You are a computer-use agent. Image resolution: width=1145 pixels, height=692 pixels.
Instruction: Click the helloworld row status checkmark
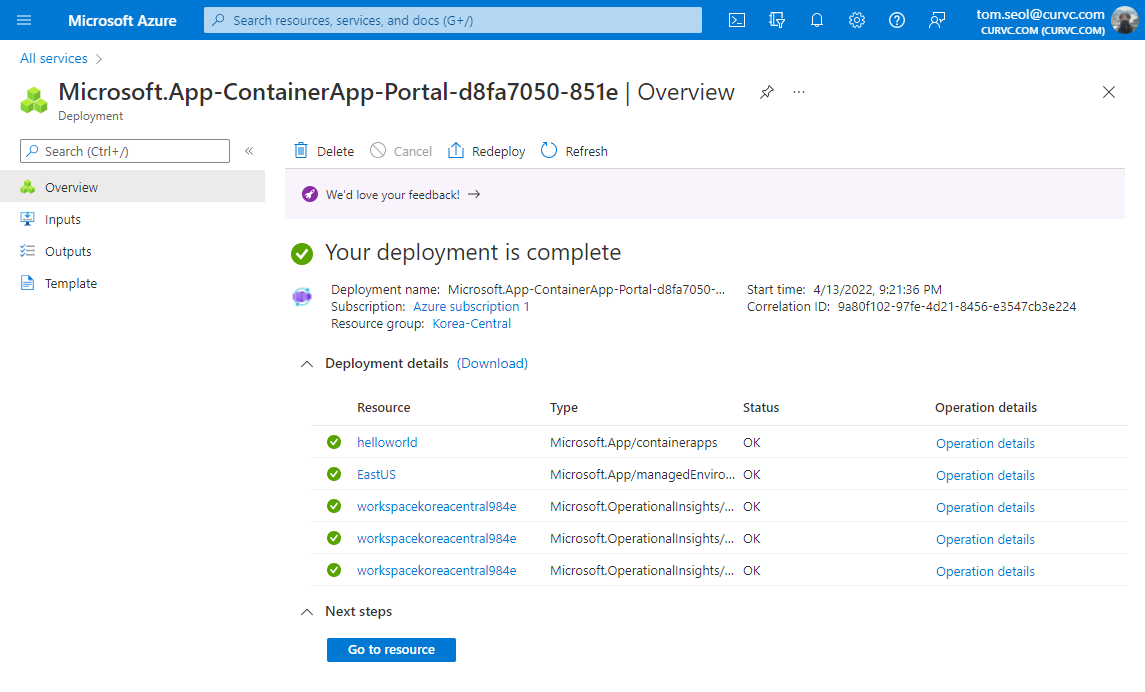pyautogui.click(x=334, y=442)
